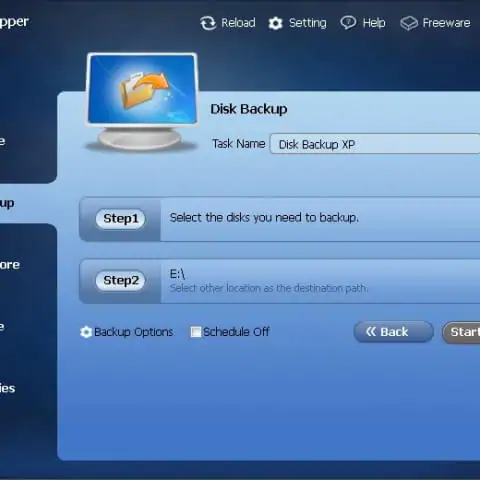Start the disk backup task
Screen dimensions: 480x480
click(461, 332)
